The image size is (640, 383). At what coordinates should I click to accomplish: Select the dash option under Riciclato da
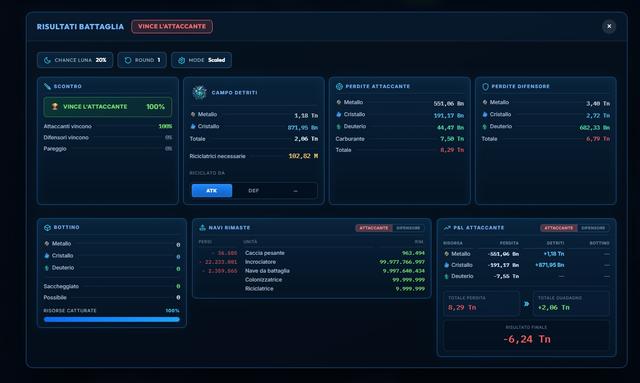tap(295, 191)
